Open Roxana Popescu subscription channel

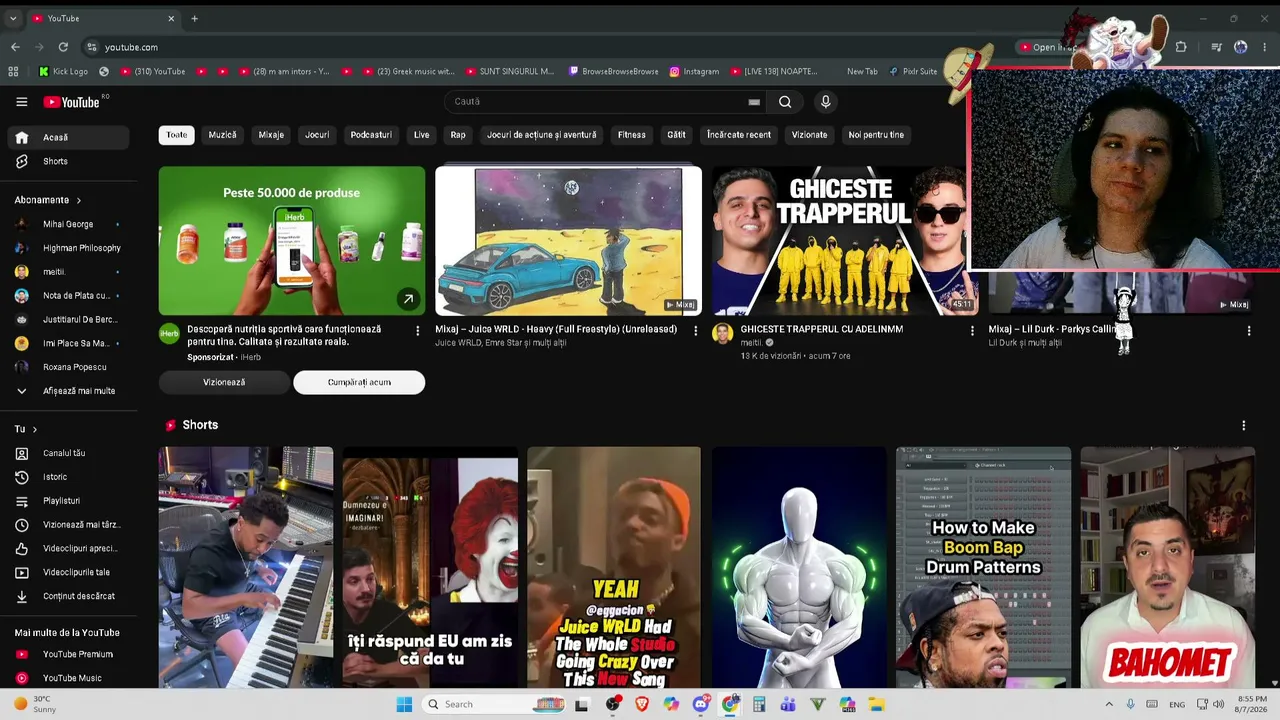(68, 367)
